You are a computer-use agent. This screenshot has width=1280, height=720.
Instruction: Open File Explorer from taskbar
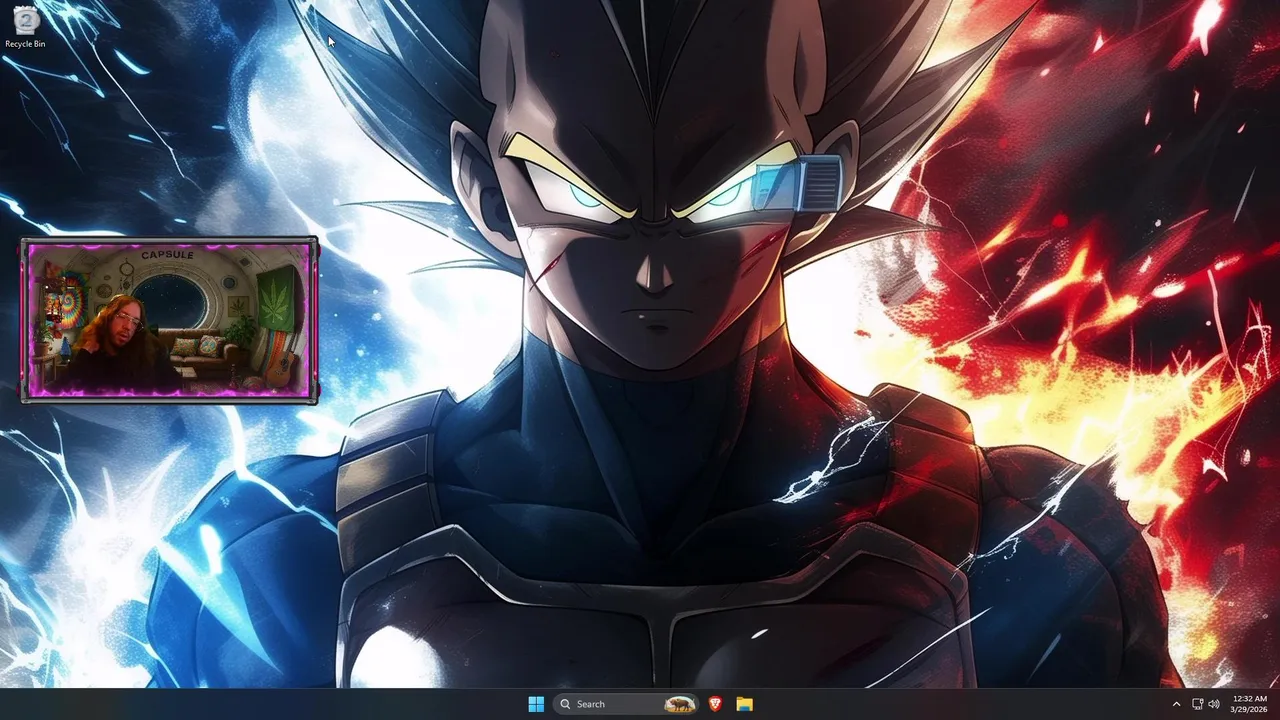click(x=744, y=704)
